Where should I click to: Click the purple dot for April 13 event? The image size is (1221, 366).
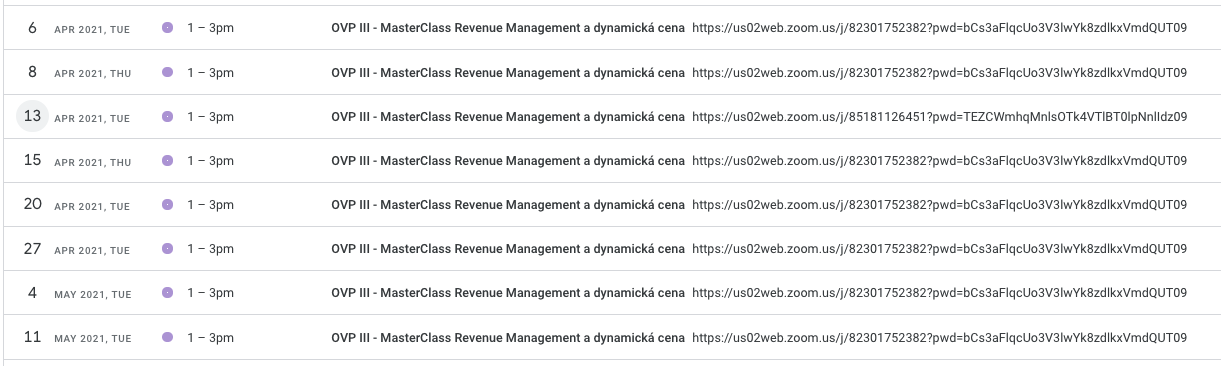(x=167, y=116)
